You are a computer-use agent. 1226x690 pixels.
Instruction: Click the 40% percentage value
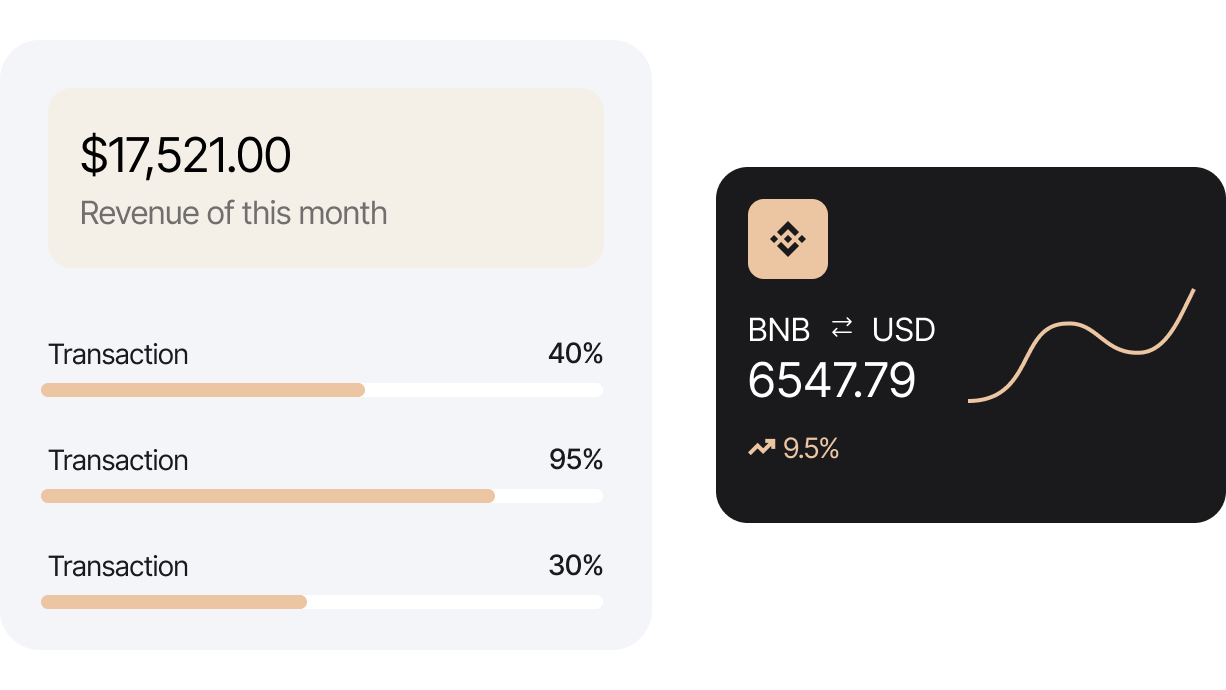575,354
